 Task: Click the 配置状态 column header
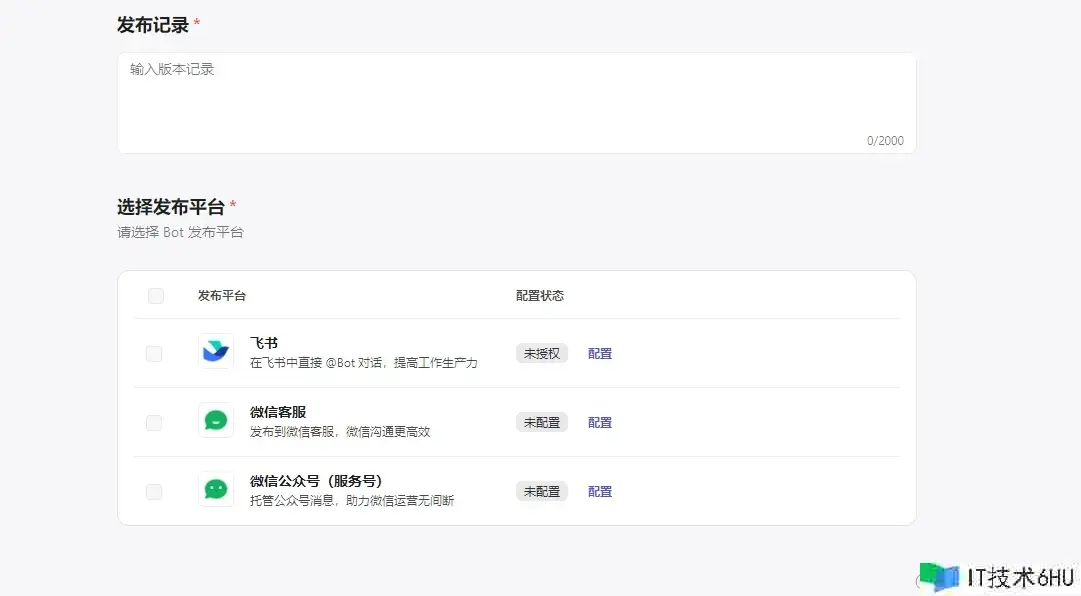[x=540, y=296]
